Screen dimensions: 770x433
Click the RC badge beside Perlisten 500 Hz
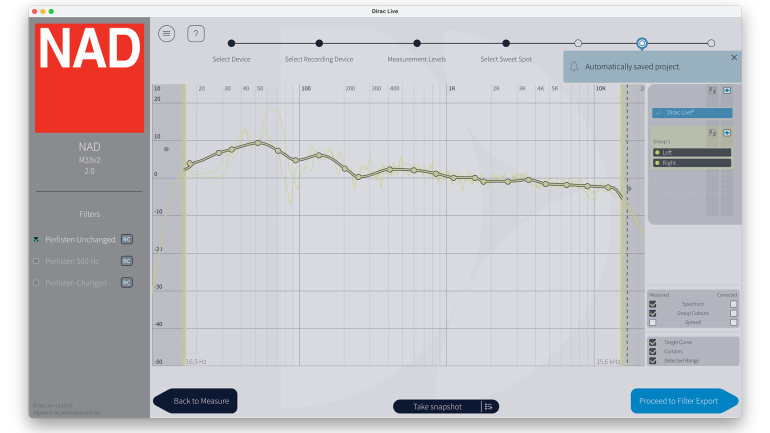[127, 261]
